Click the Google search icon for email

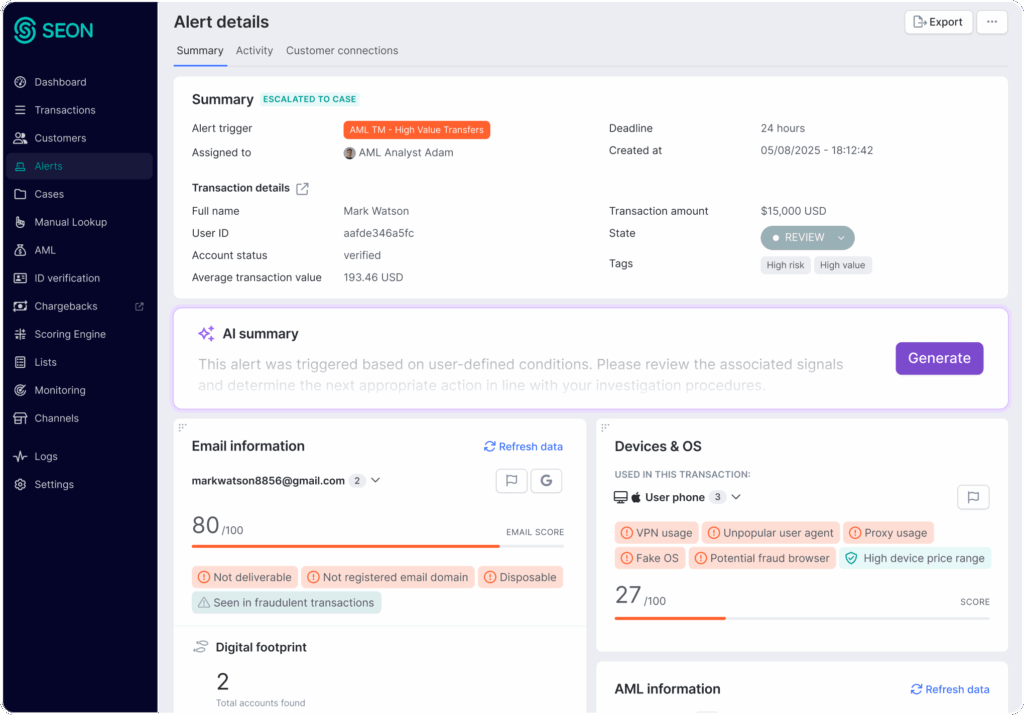[x=546, y=481]
